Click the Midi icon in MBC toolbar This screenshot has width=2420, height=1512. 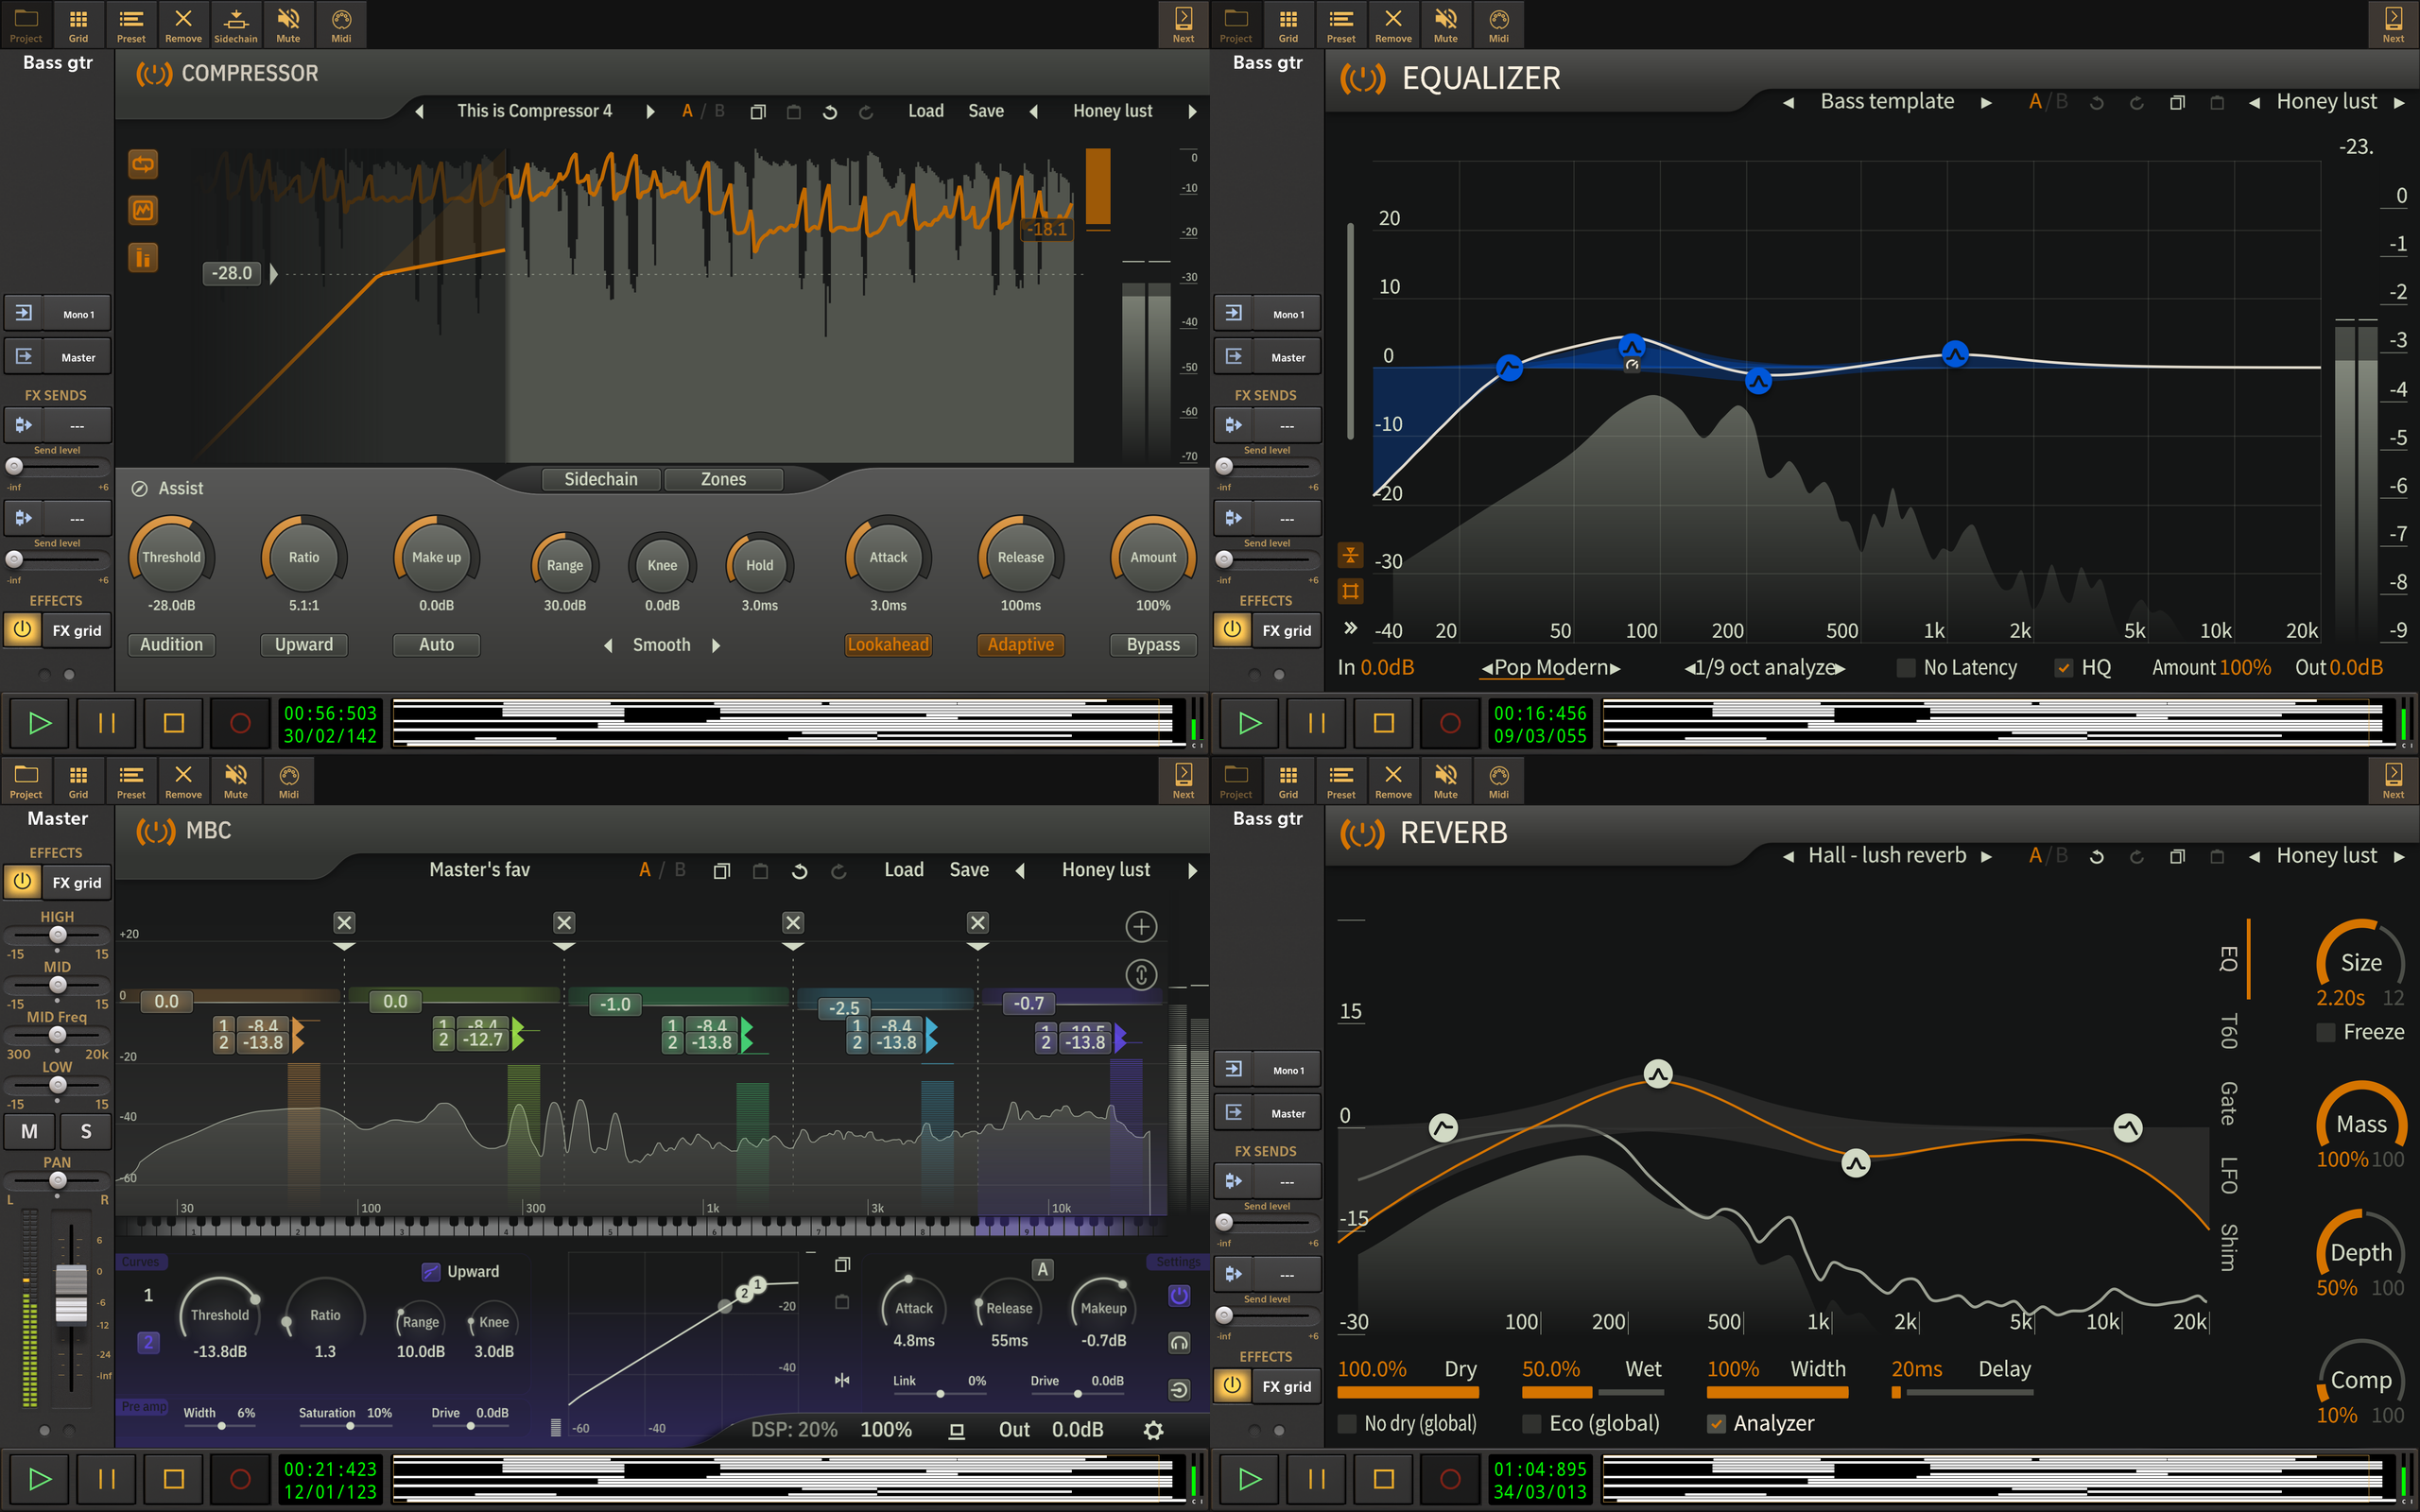(289, 780)
